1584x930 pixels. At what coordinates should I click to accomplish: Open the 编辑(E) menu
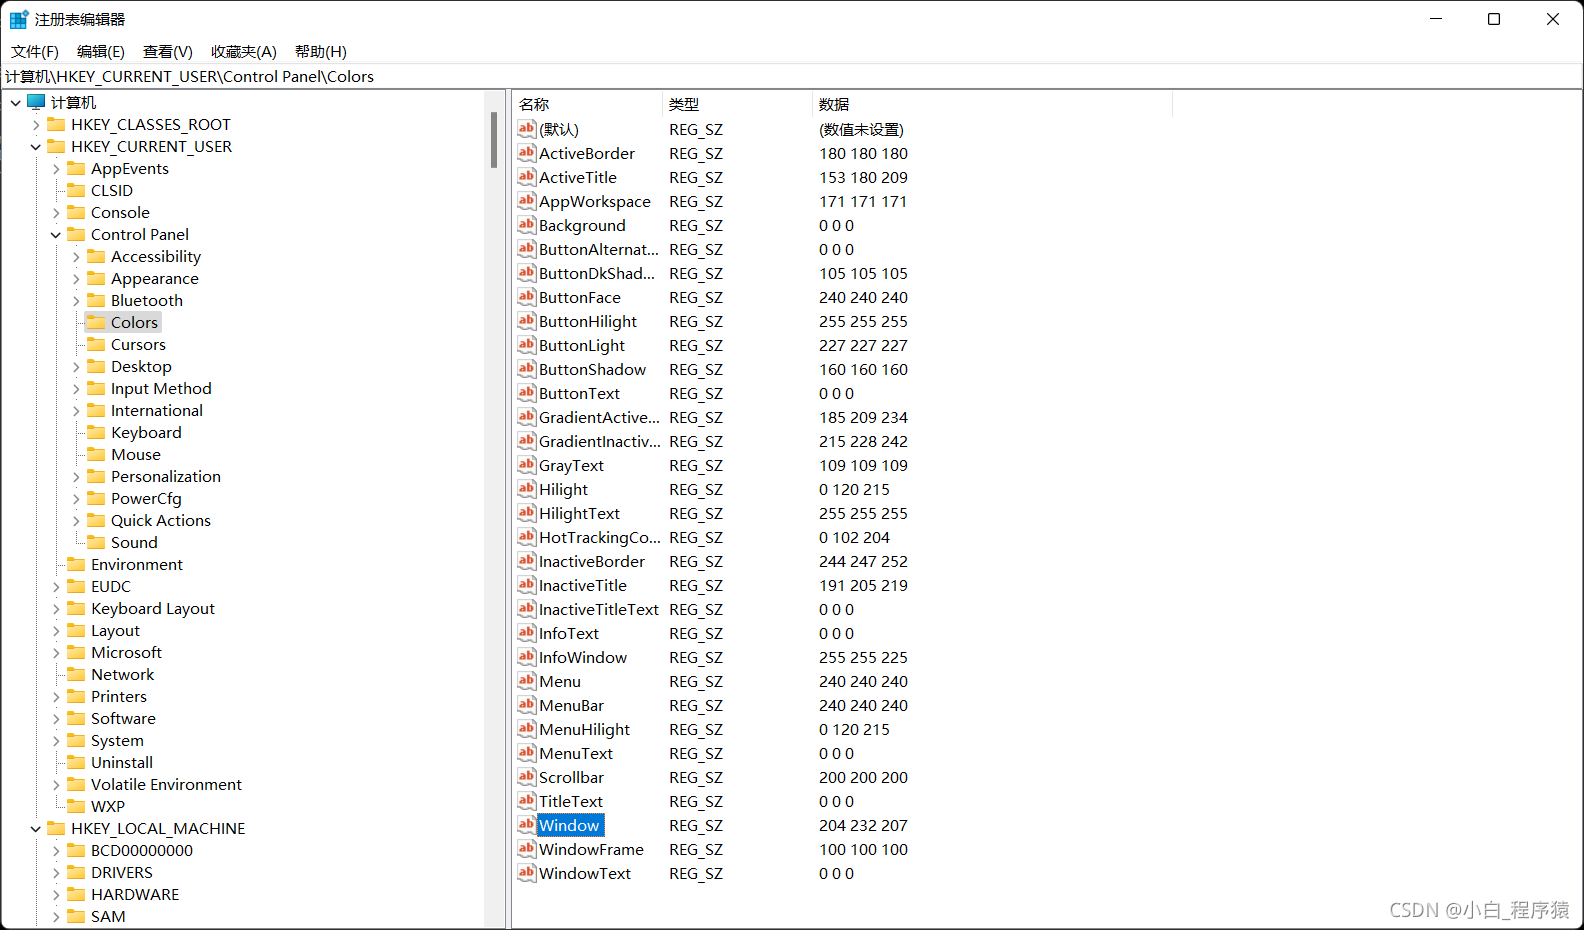pyautogui.click(x=101, y=51)
